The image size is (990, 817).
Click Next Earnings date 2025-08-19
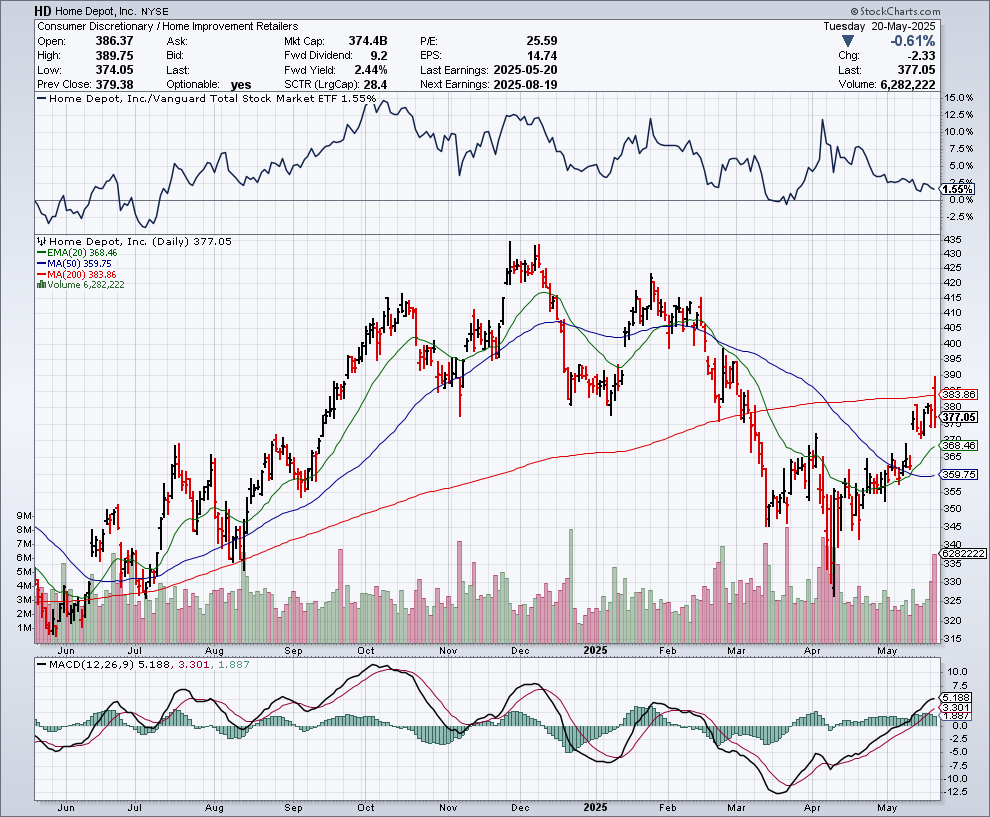click(x=525, y=85)
